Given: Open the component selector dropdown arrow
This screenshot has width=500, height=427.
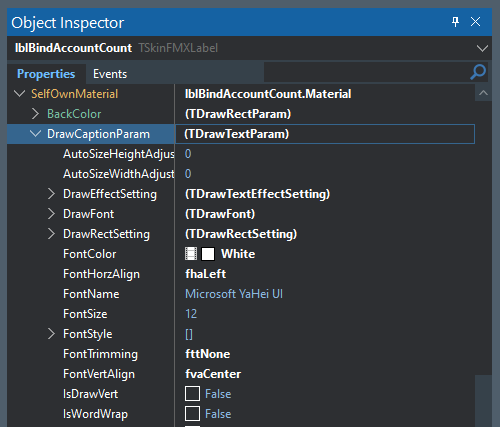Looking at the screenshot, I should pos(482,48).
